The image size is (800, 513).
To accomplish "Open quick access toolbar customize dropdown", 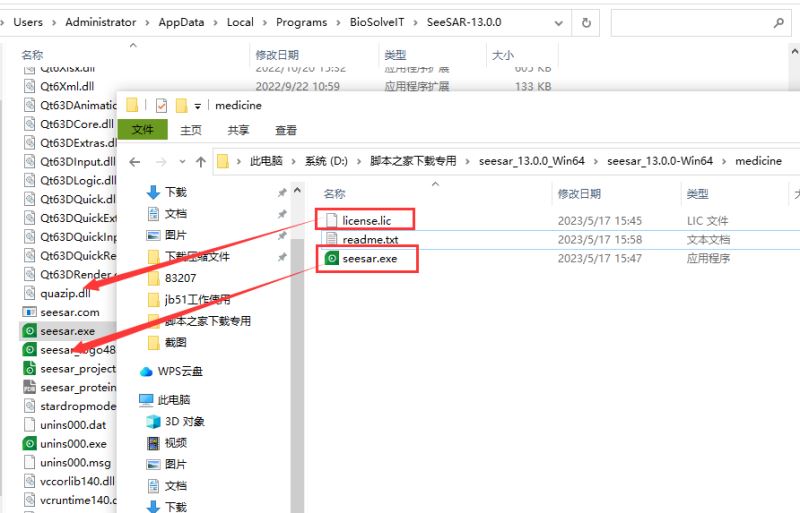I will (197, 106).
